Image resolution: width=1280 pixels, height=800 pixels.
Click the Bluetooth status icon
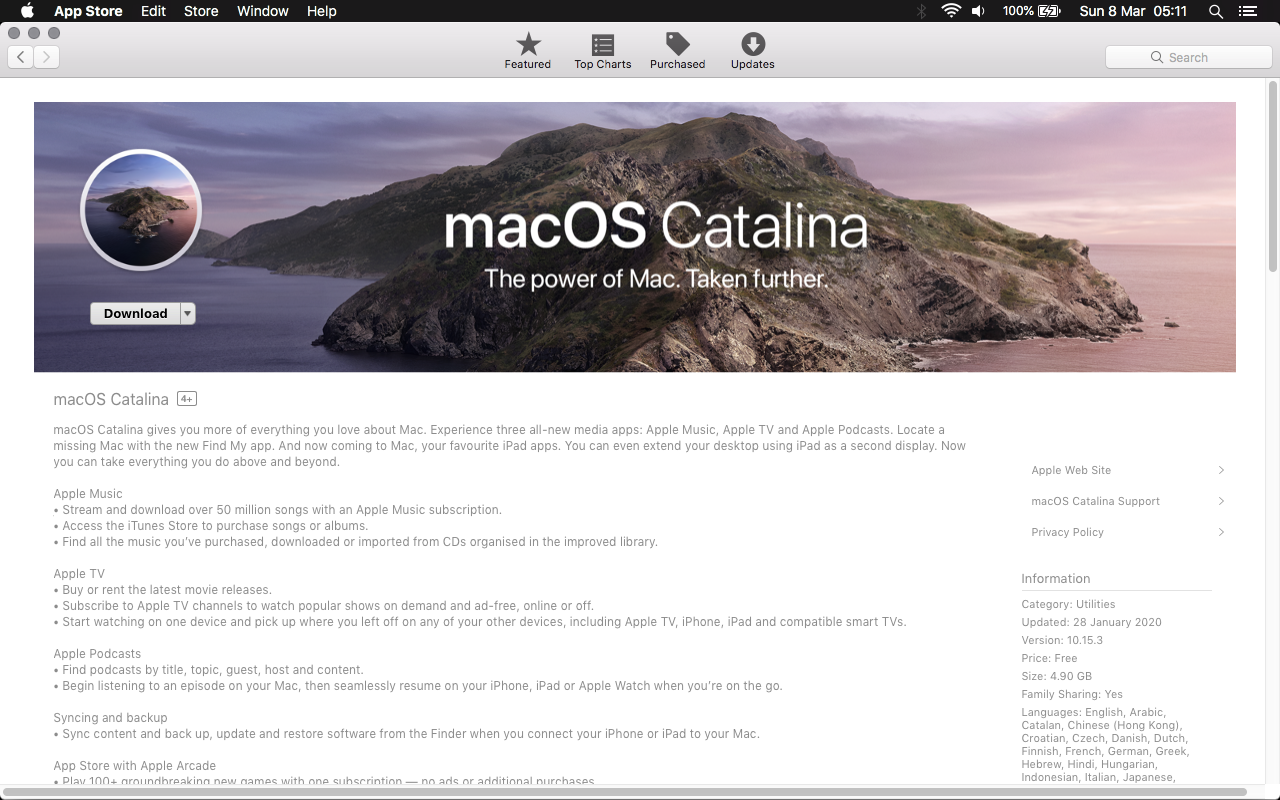click(x=922, y=11)
